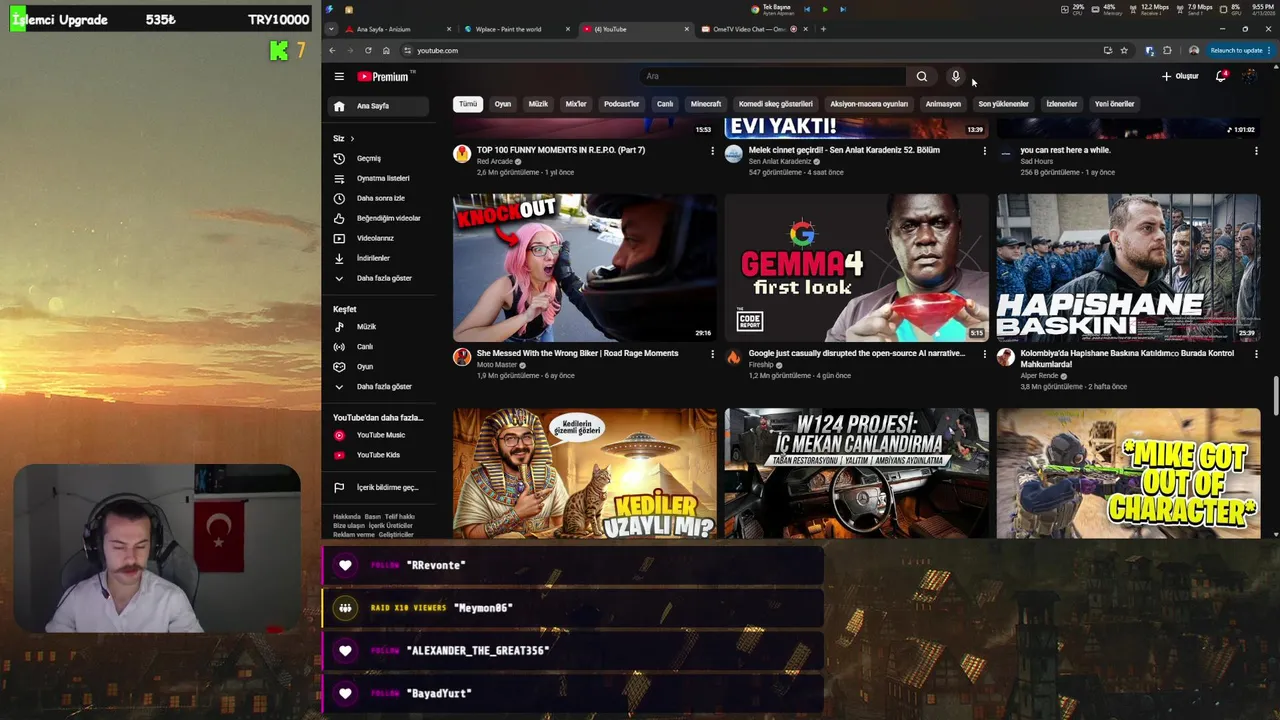
Task: Click the Oluştur create button
Action: pyautogui.click(x=1180, y=76)
